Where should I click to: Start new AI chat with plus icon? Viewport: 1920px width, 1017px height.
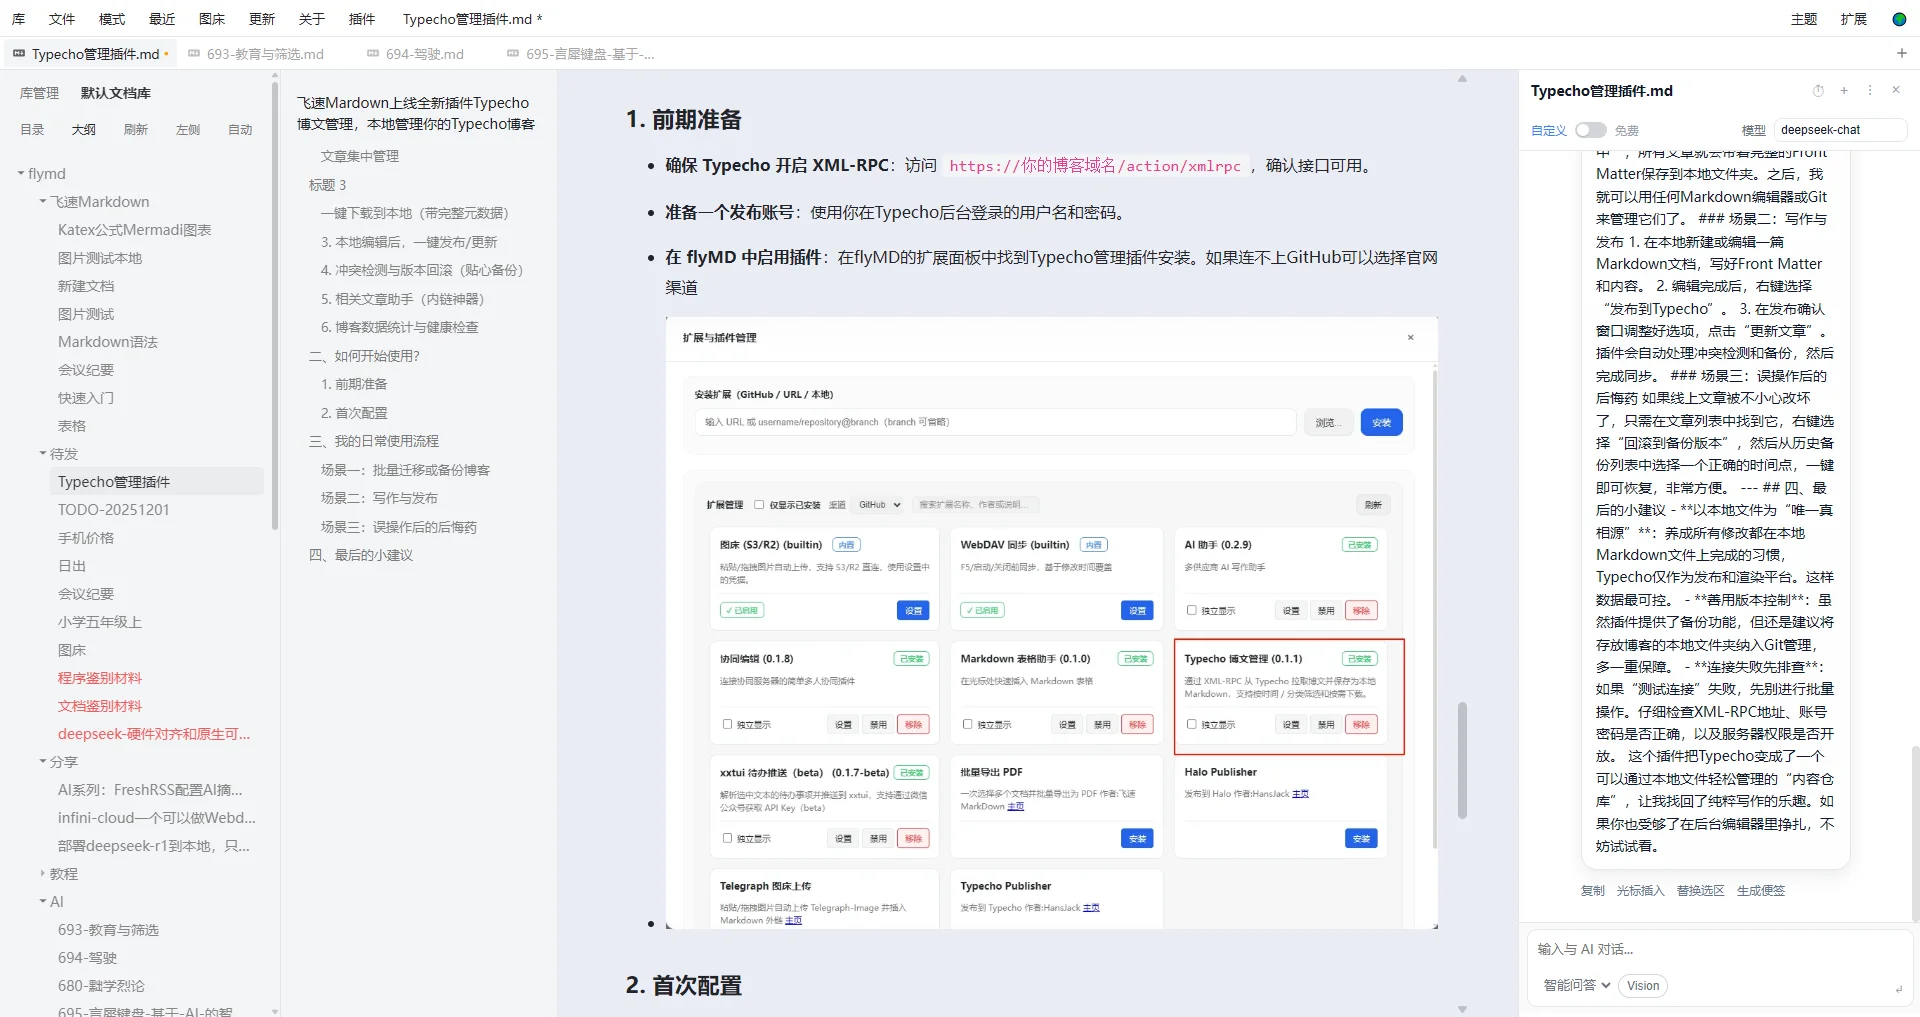(x=1844, y=91)
